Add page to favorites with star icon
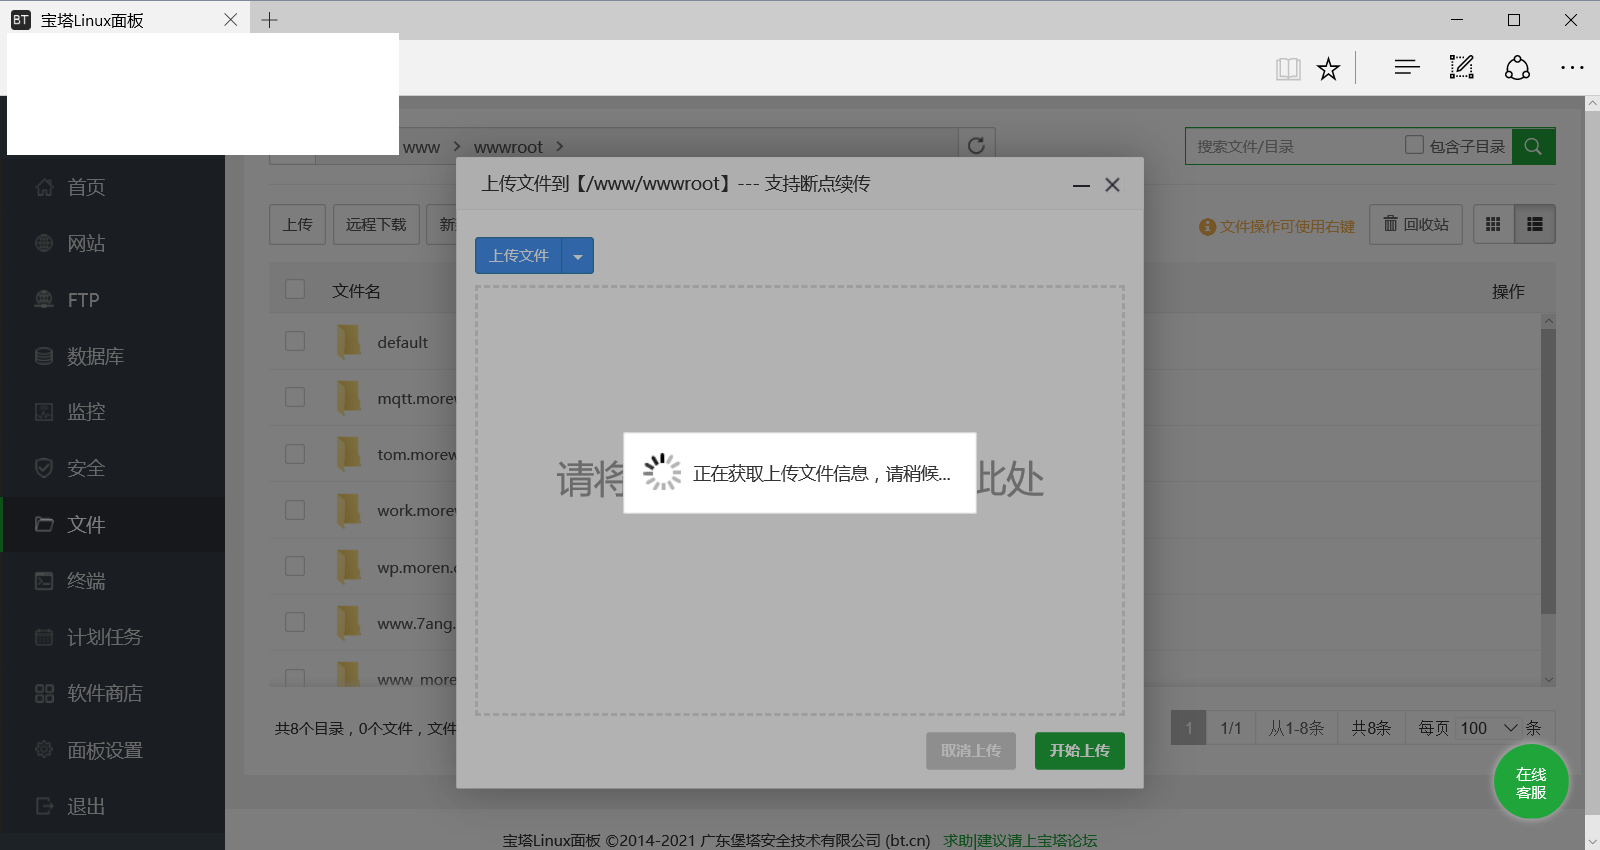Viewport: 1600px width, 850px height. click(x=1328, y=69)
